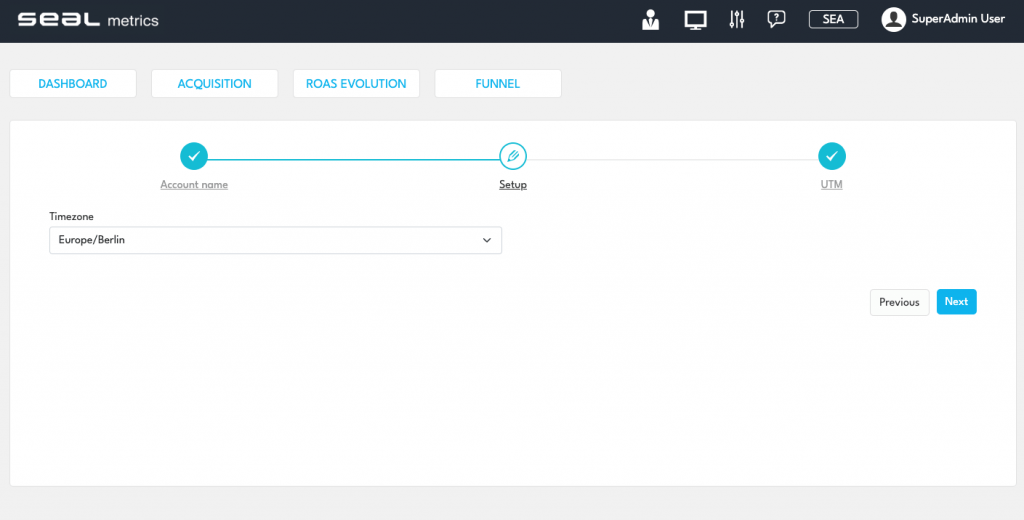Click the UTM step checkmark circle
The width and height of the screenshot is (1024, 520).
pyautogui.click(x=832, y=156)
